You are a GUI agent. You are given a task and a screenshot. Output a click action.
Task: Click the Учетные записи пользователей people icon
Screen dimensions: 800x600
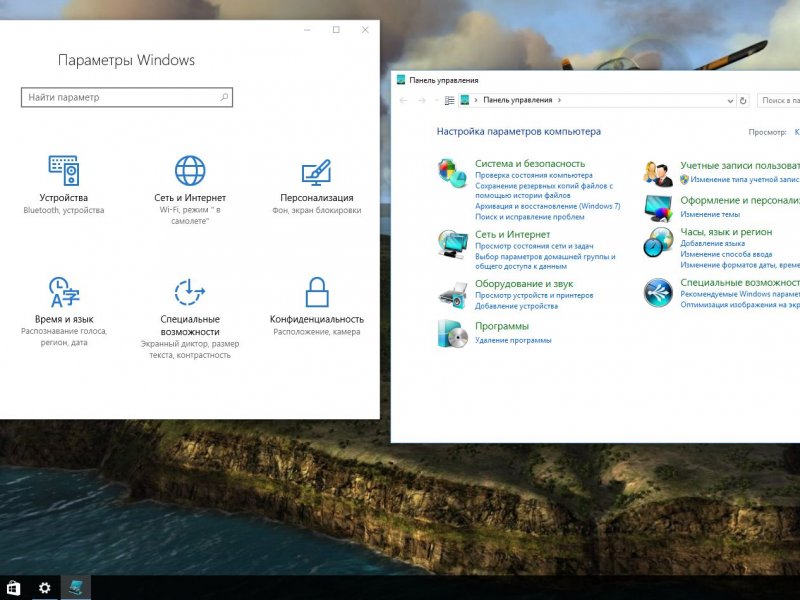click(658, 173)
